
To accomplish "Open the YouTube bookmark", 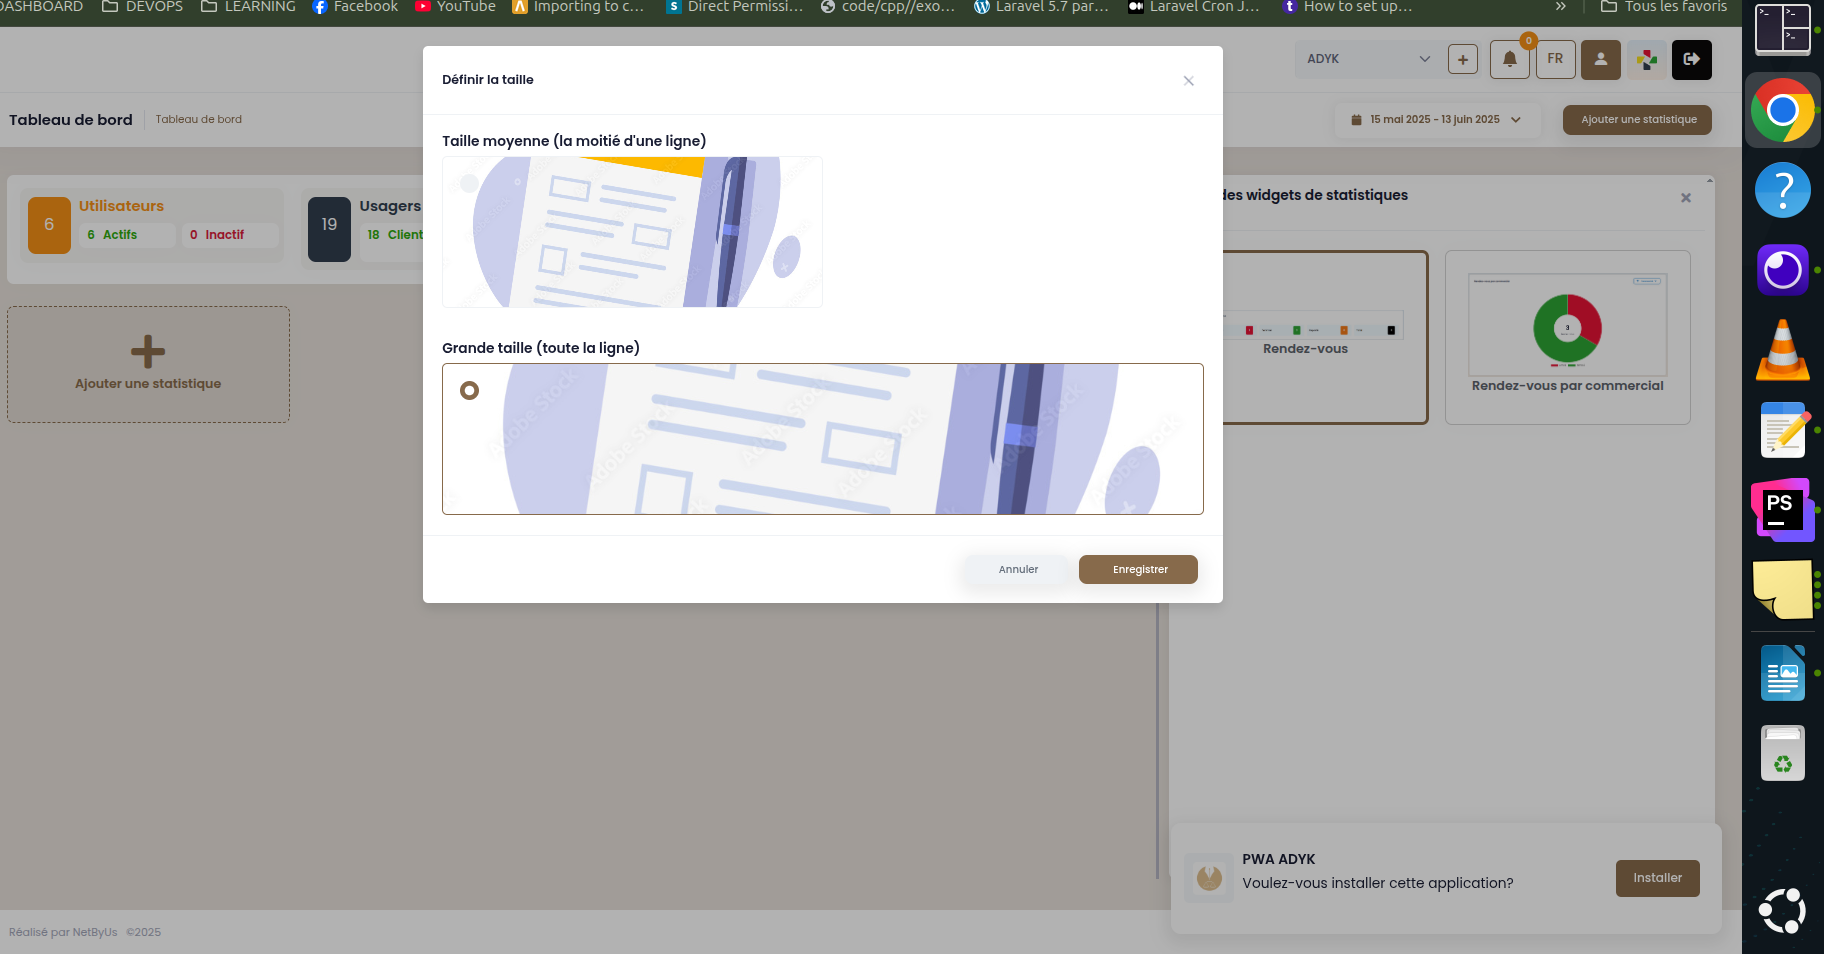I will click(456, 7).
